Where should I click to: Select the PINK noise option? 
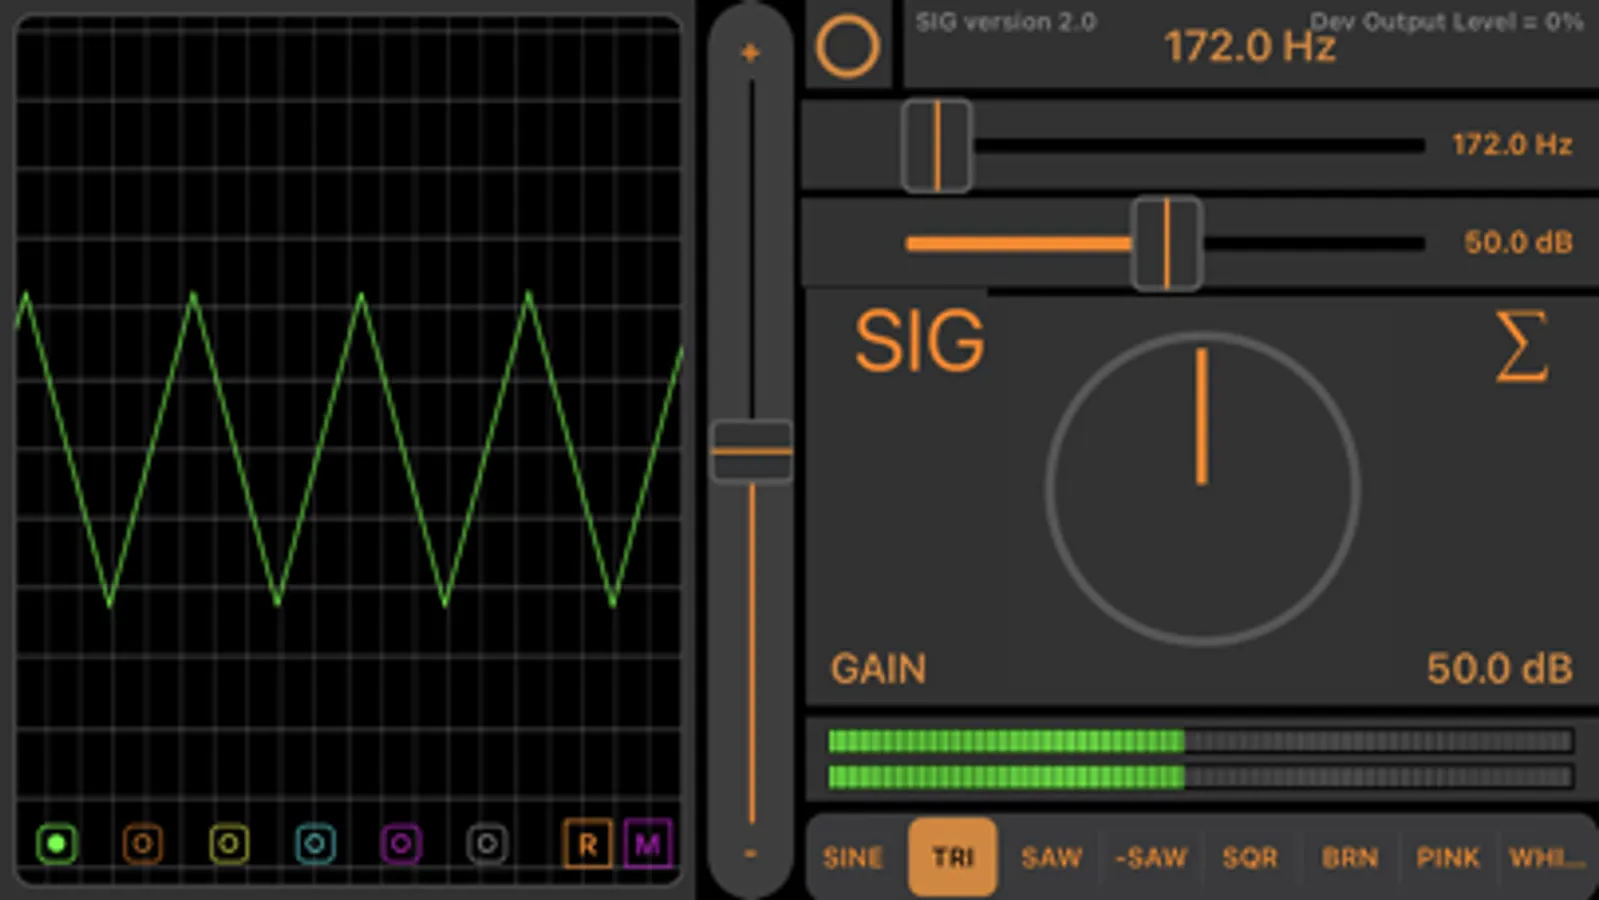[x=1447, y=858]
